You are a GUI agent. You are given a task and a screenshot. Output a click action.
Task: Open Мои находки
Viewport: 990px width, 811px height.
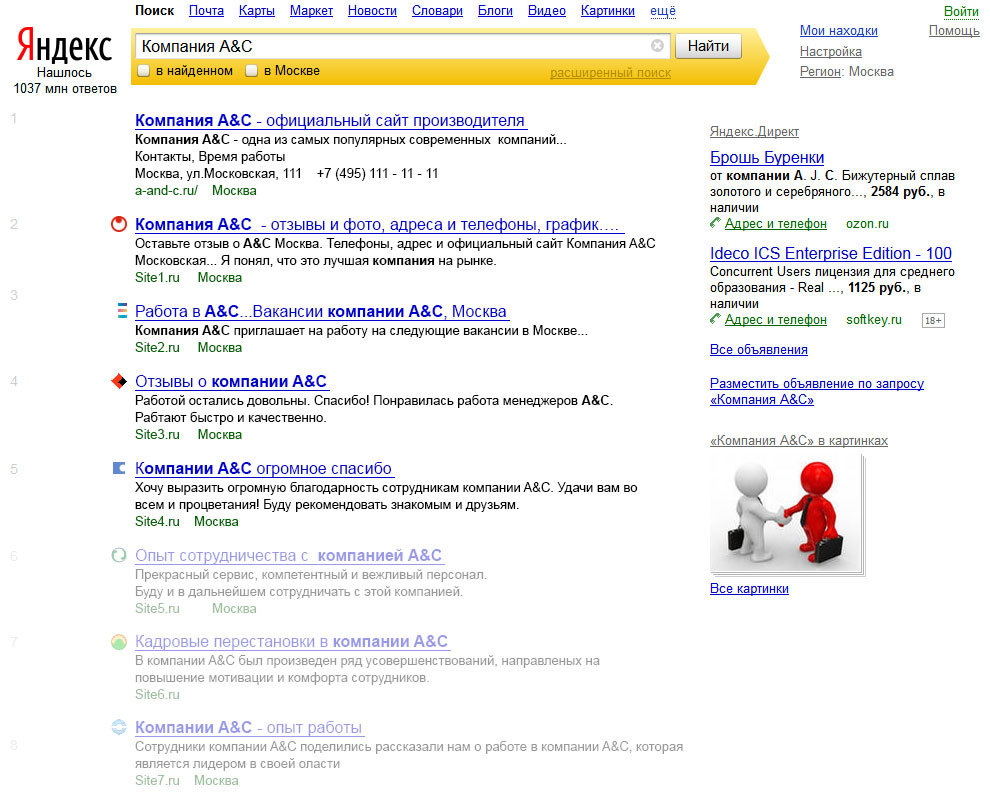[838, 30]
